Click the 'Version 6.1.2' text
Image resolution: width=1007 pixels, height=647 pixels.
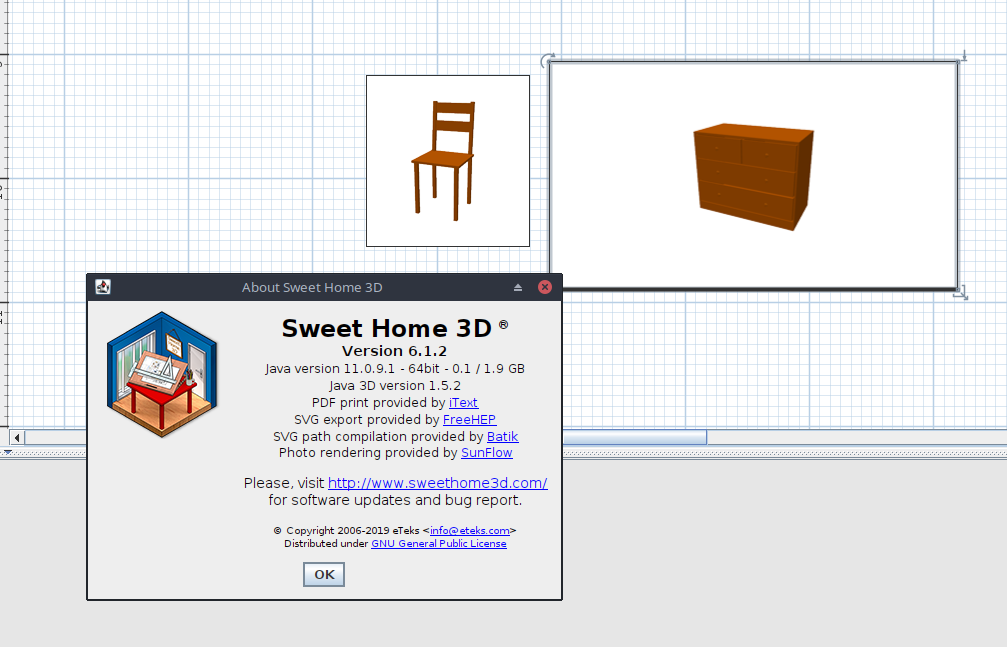(394, 351)
